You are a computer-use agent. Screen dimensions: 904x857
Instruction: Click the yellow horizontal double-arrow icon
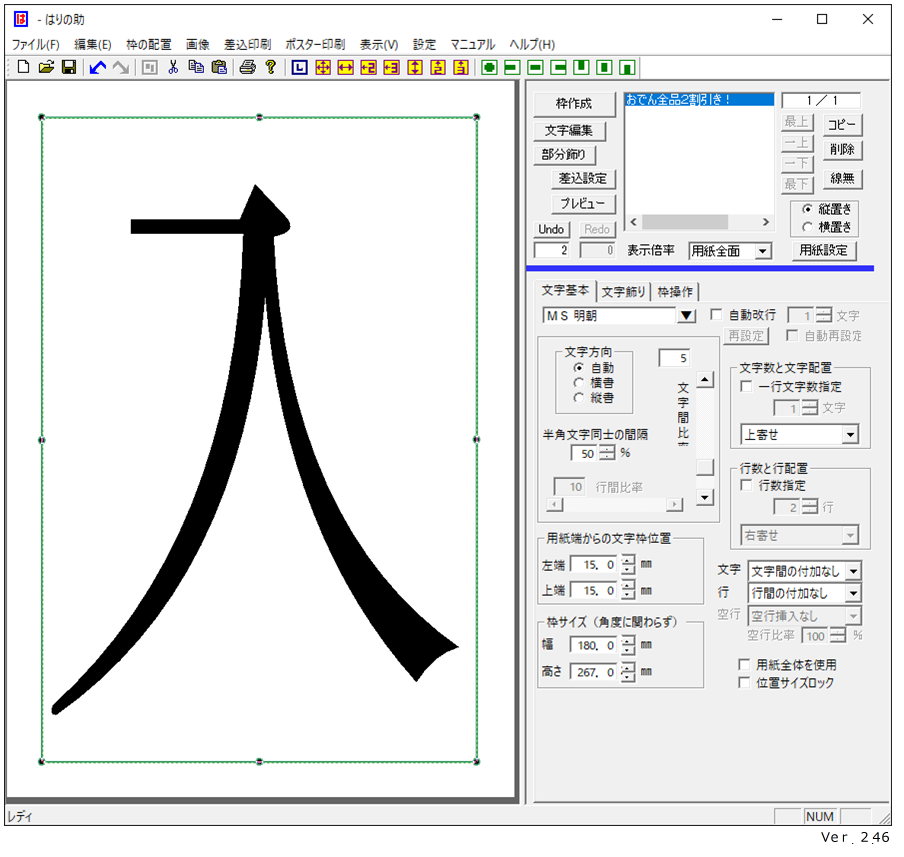(345, 67)
